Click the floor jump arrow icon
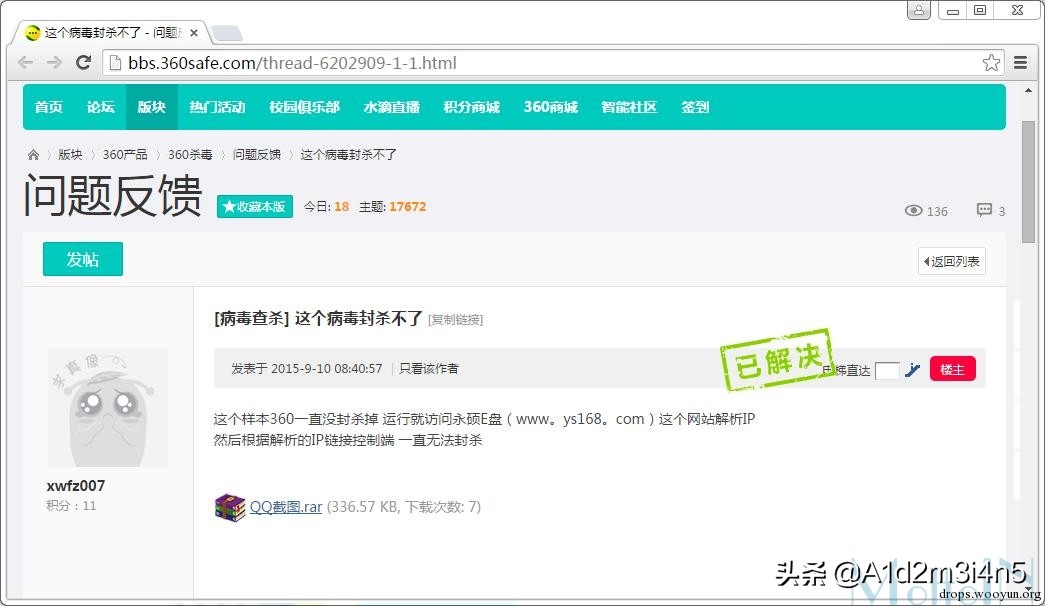This screenshot has height=606, width=1045. point(912,370)
